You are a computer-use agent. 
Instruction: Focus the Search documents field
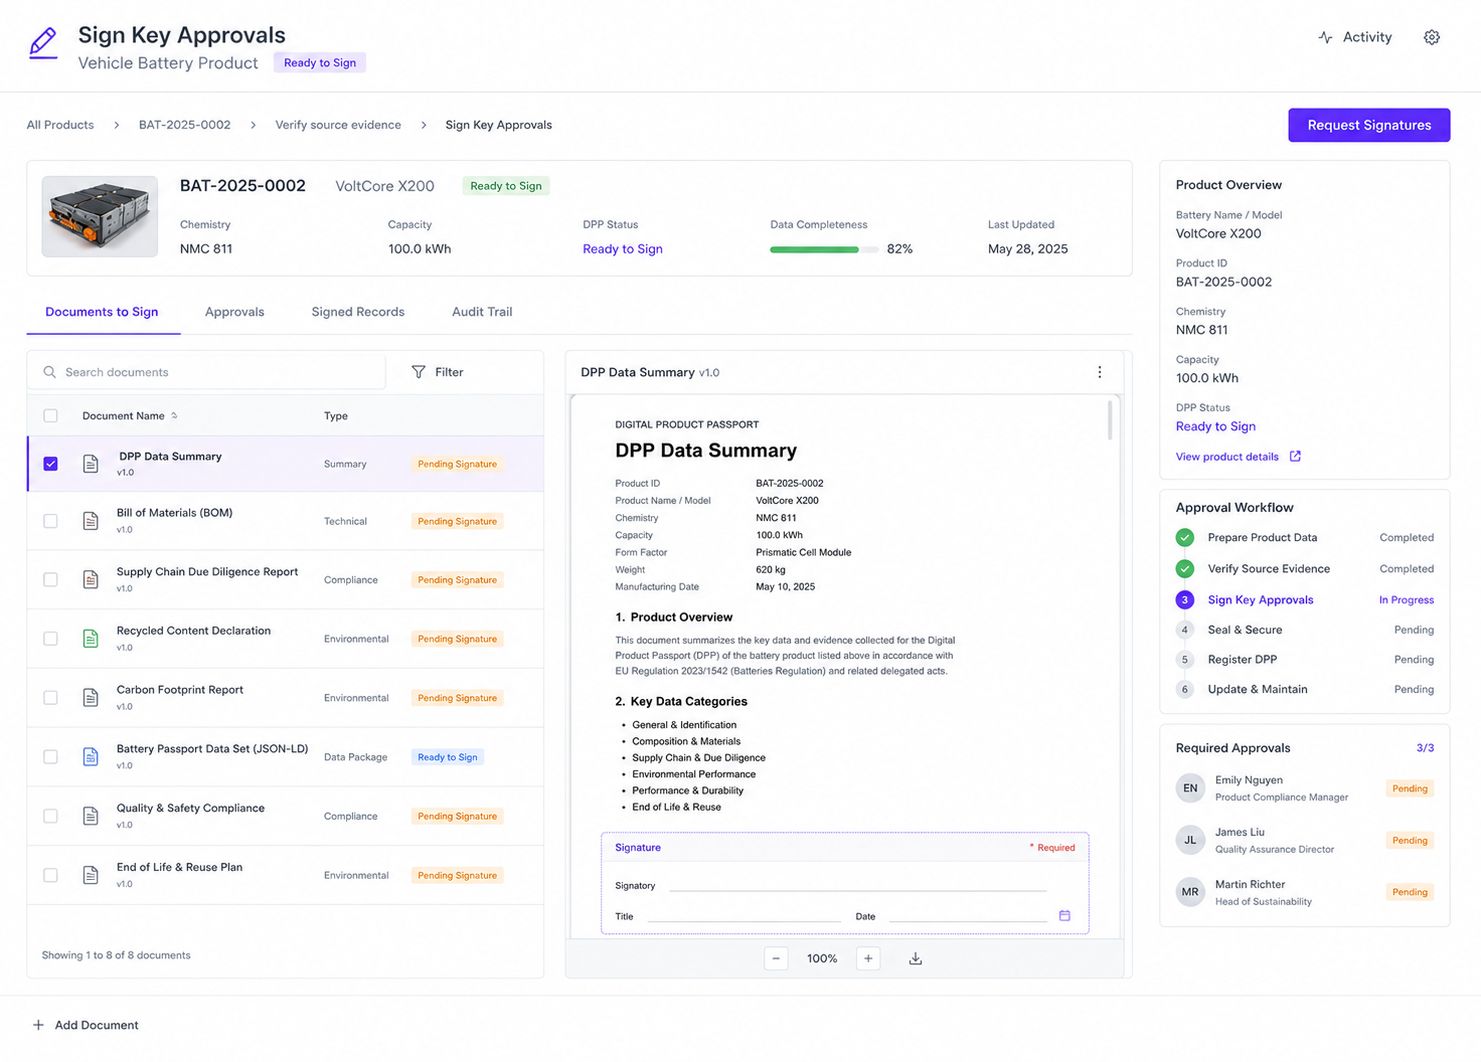206,372
